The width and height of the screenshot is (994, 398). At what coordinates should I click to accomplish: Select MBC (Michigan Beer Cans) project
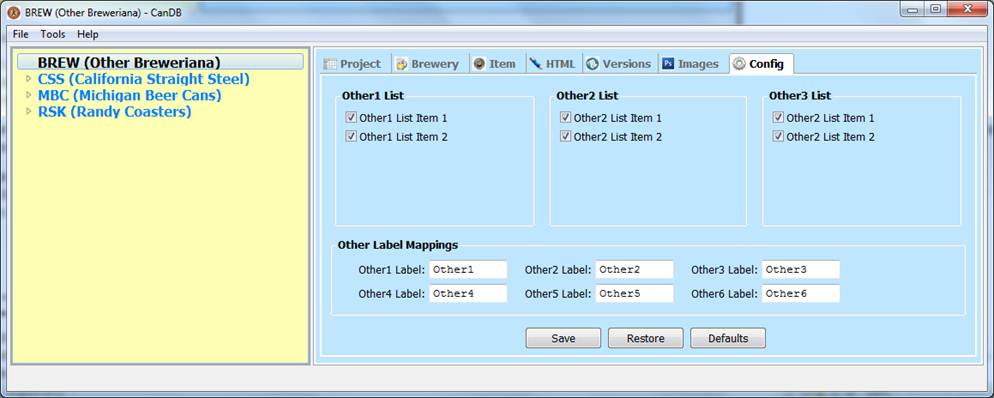[129, 95]
